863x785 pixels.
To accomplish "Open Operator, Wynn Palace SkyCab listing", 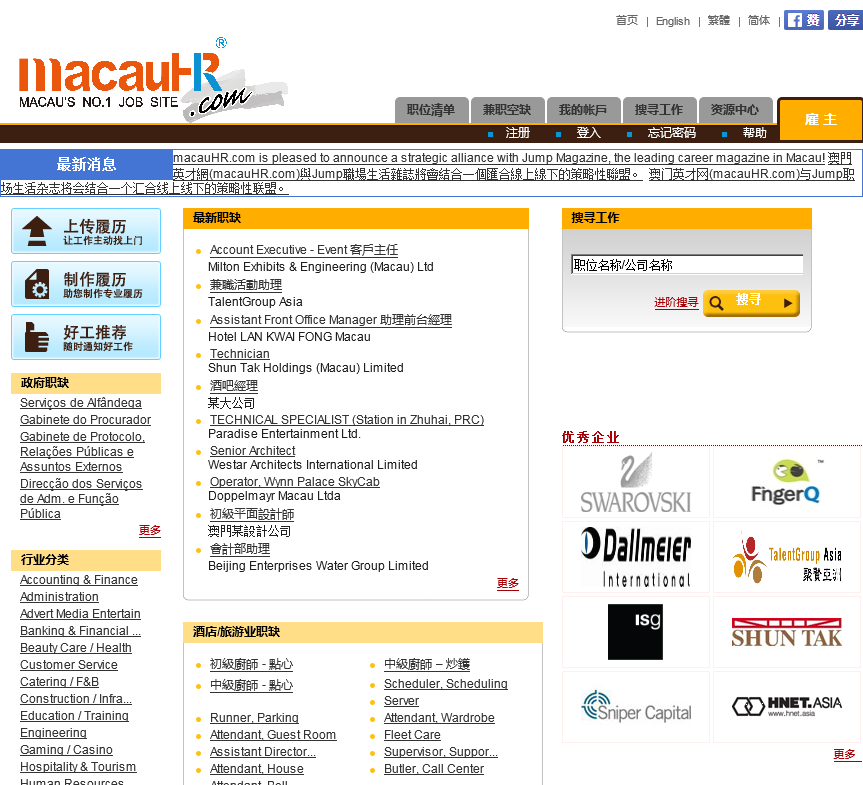I will (x=294, y=482).
